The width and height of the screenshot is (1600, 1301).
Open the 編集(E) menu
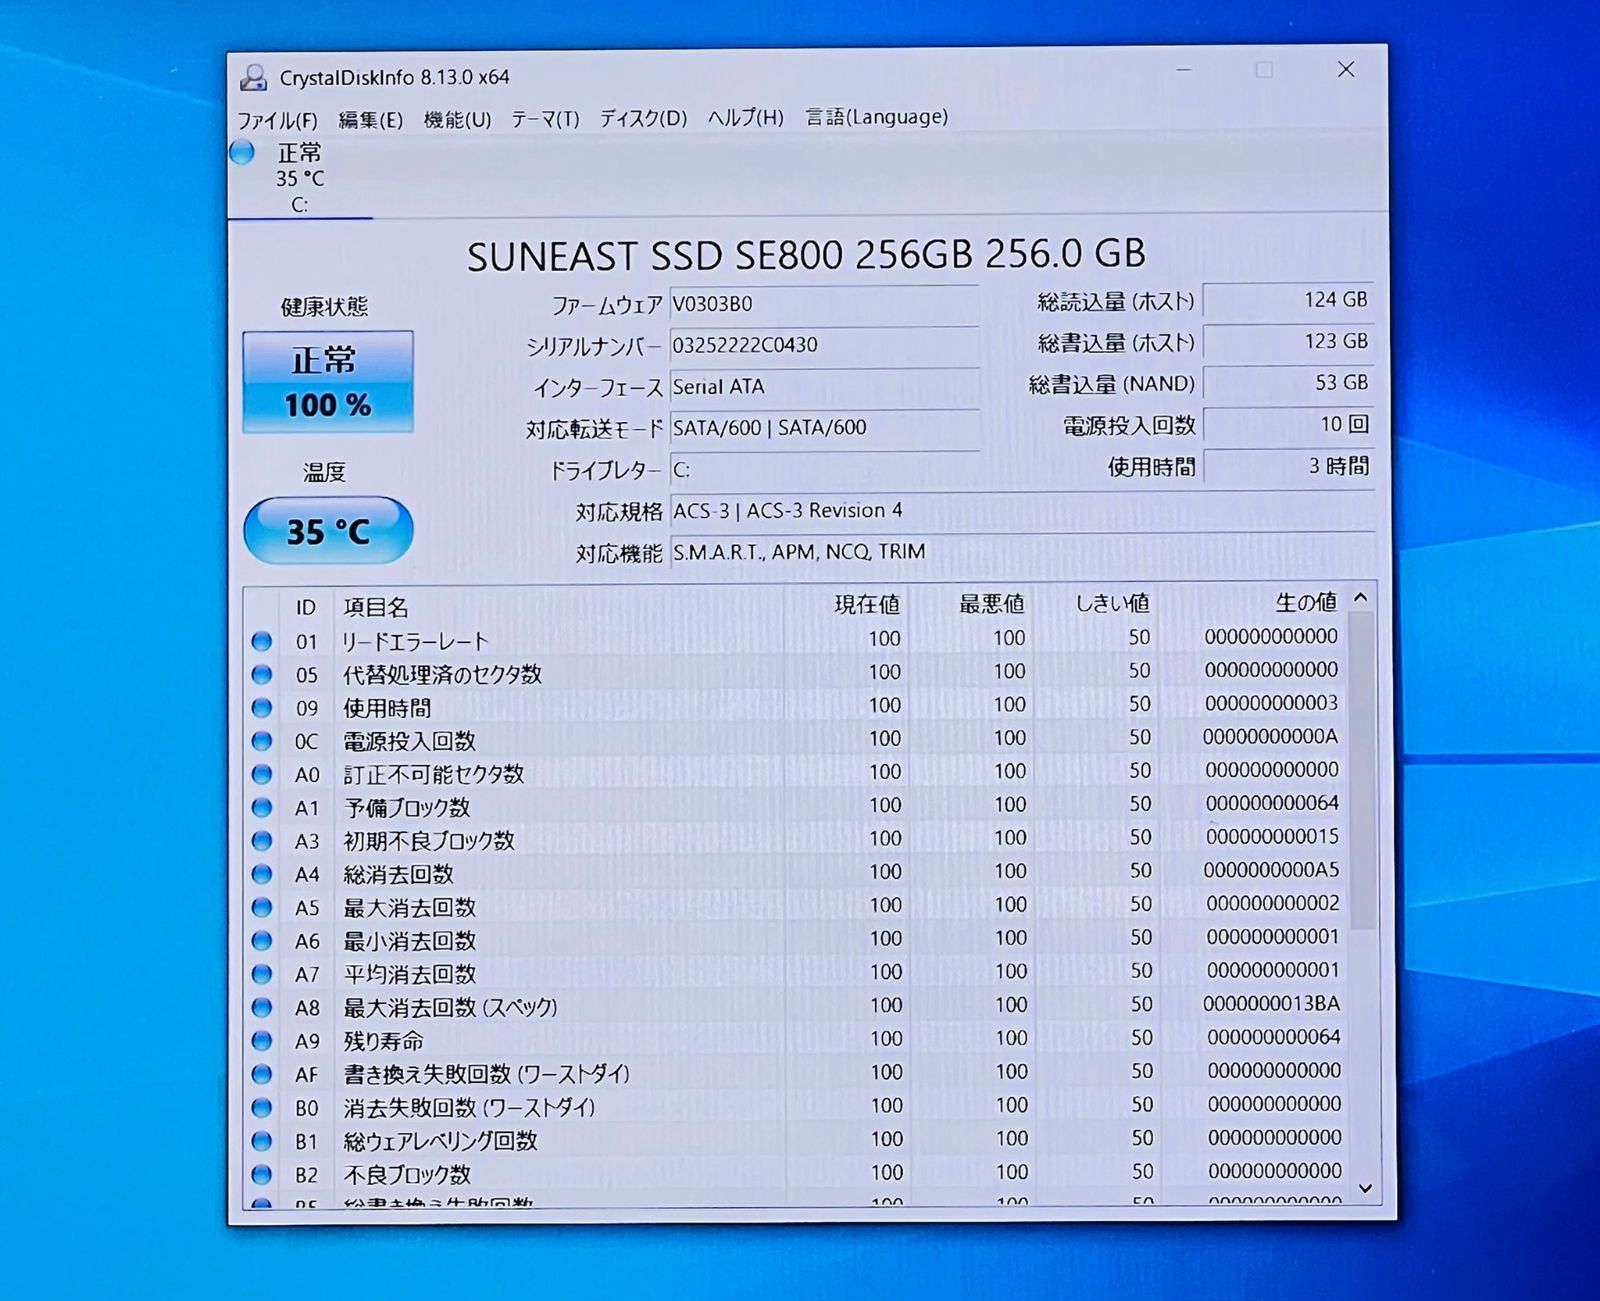(370, 120)
